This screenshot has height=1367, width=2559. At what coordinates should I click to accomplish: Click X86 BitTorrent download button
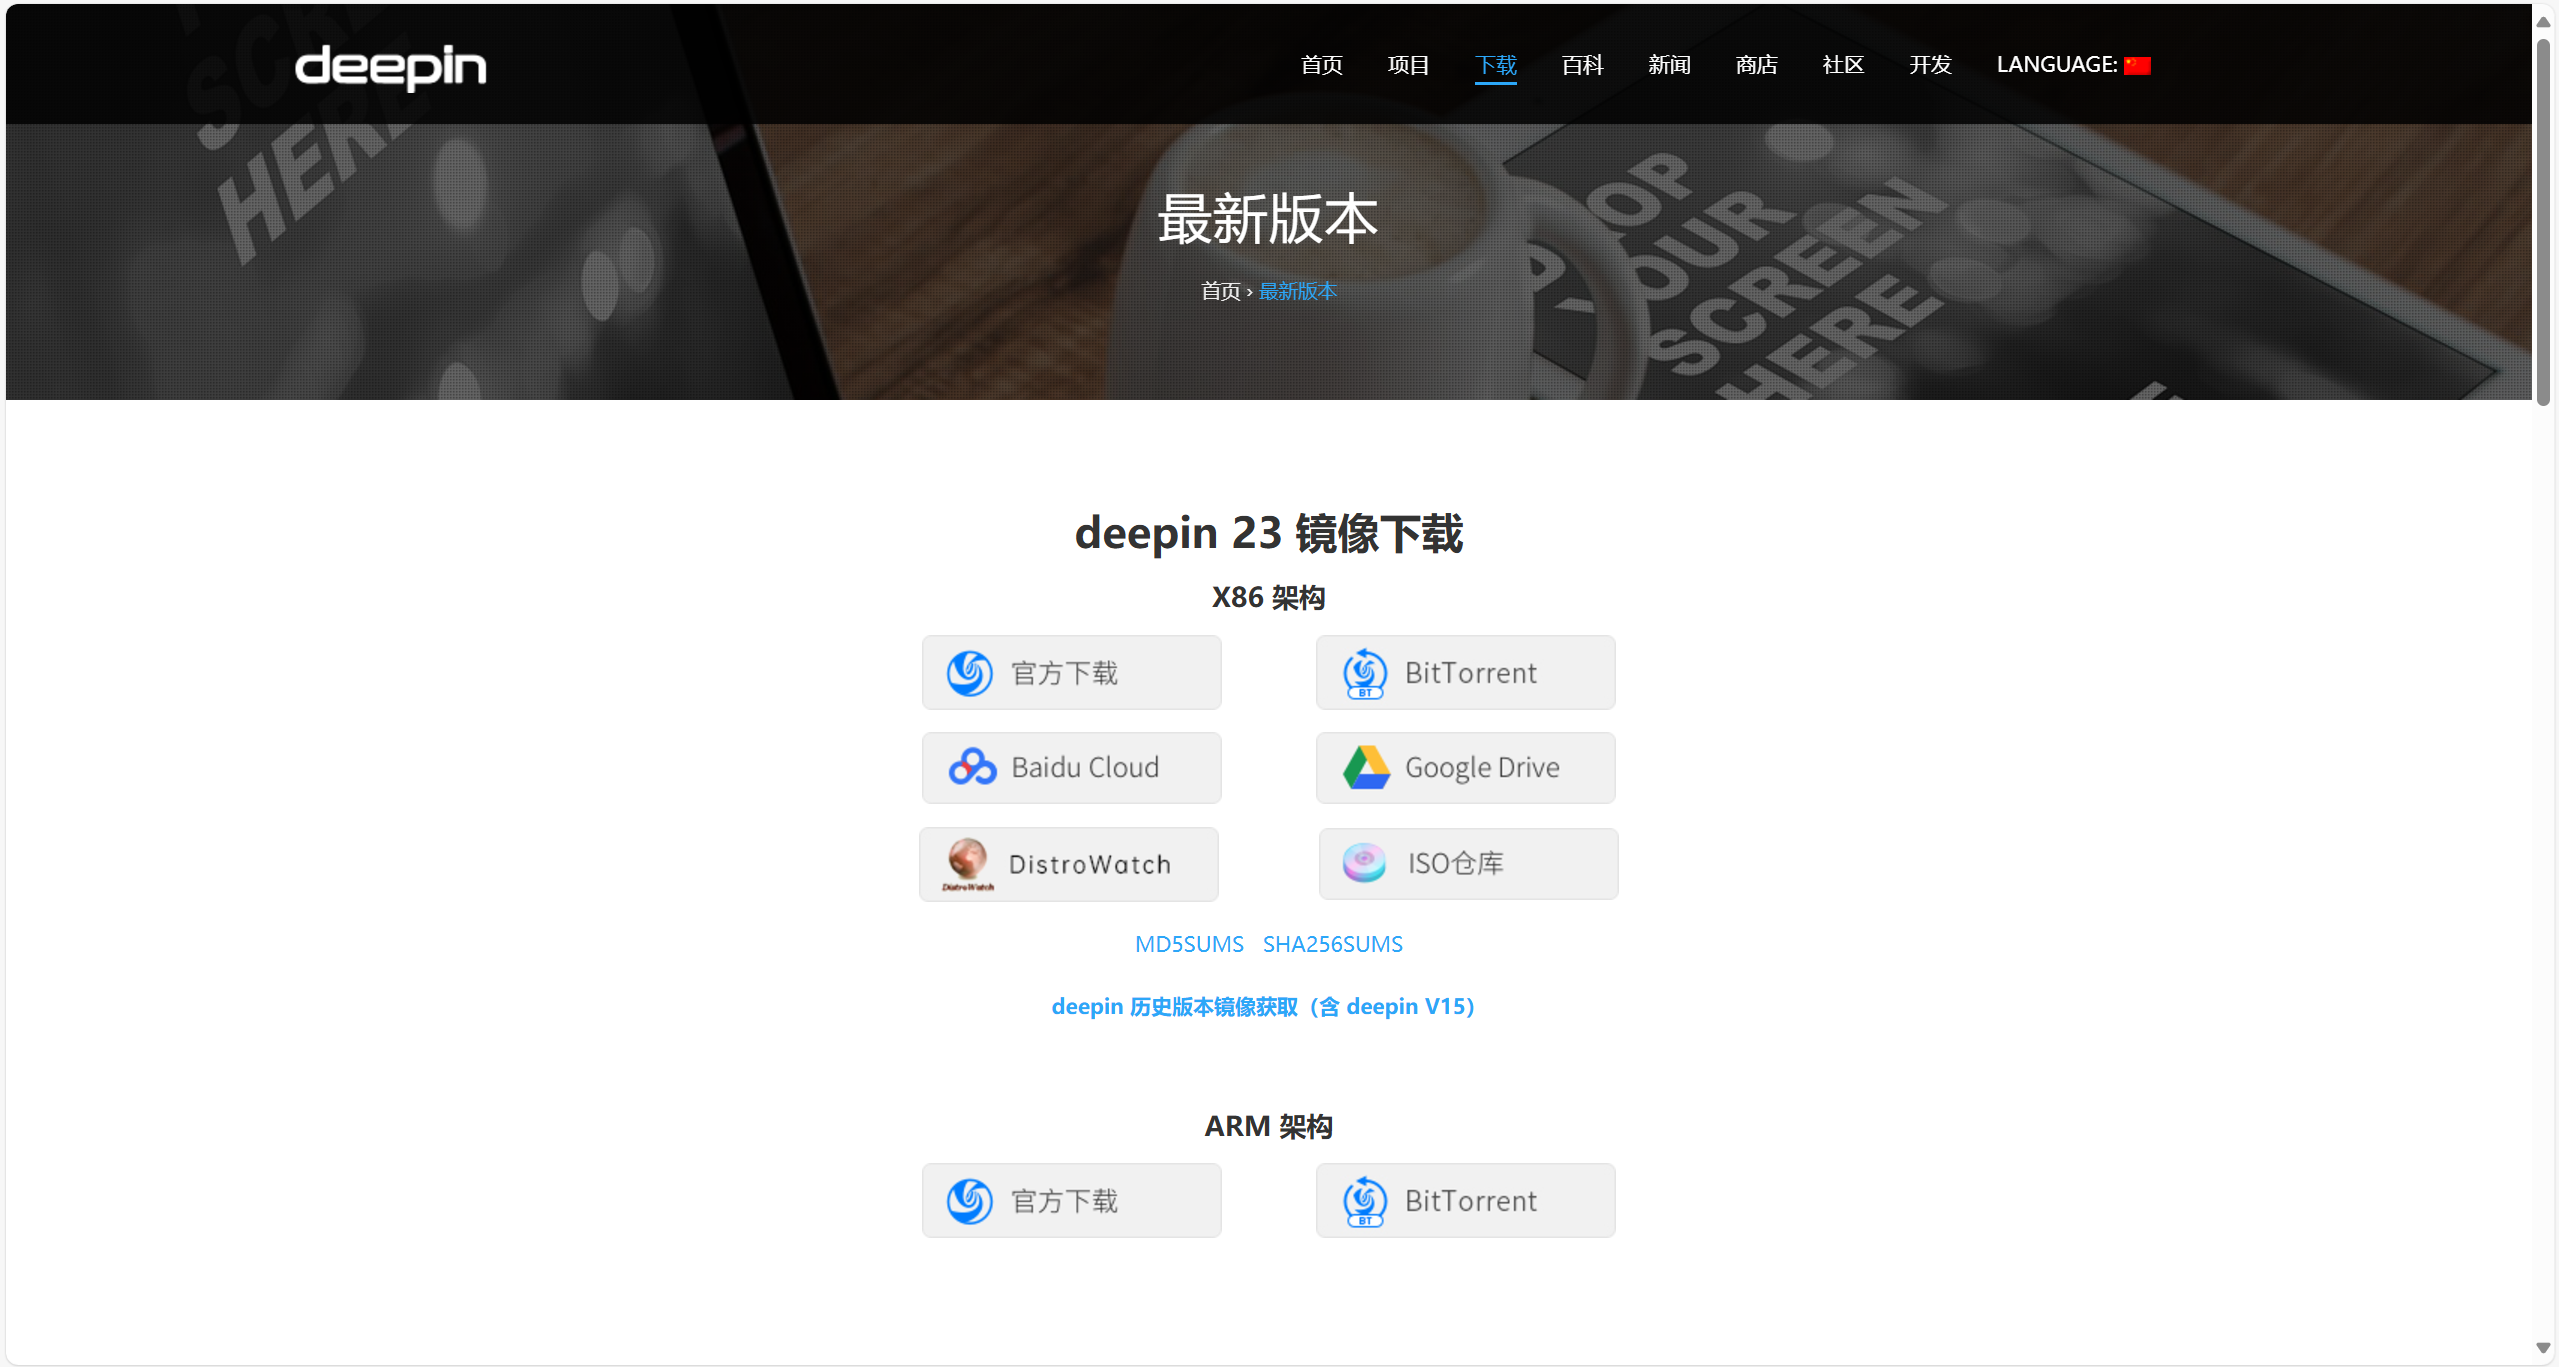(1466, 673)
